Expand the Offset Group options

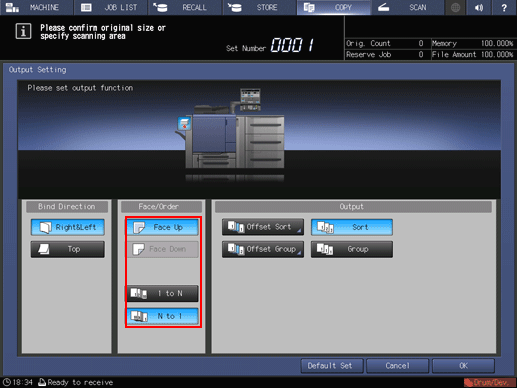tap(263, 249)
